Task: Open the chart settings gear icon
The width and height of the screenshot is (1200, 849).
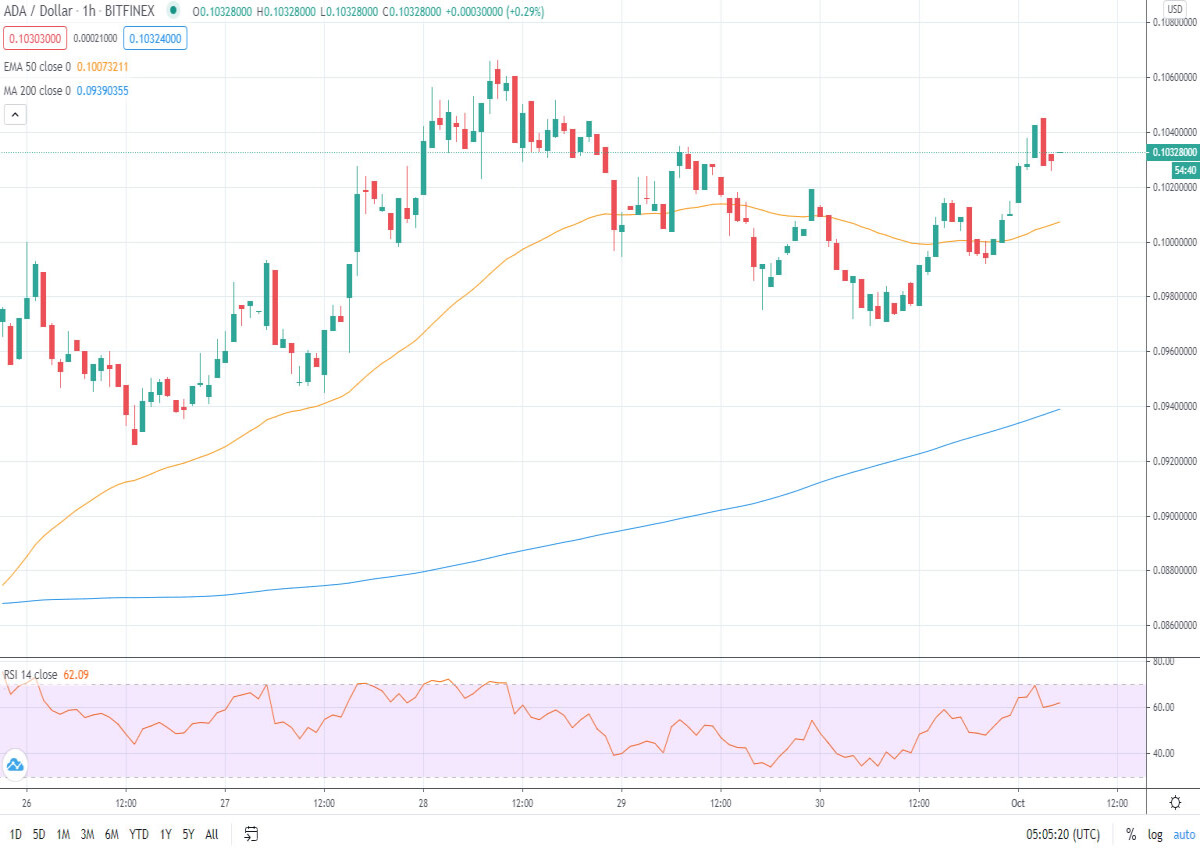Action: (x=1174, y=802)
